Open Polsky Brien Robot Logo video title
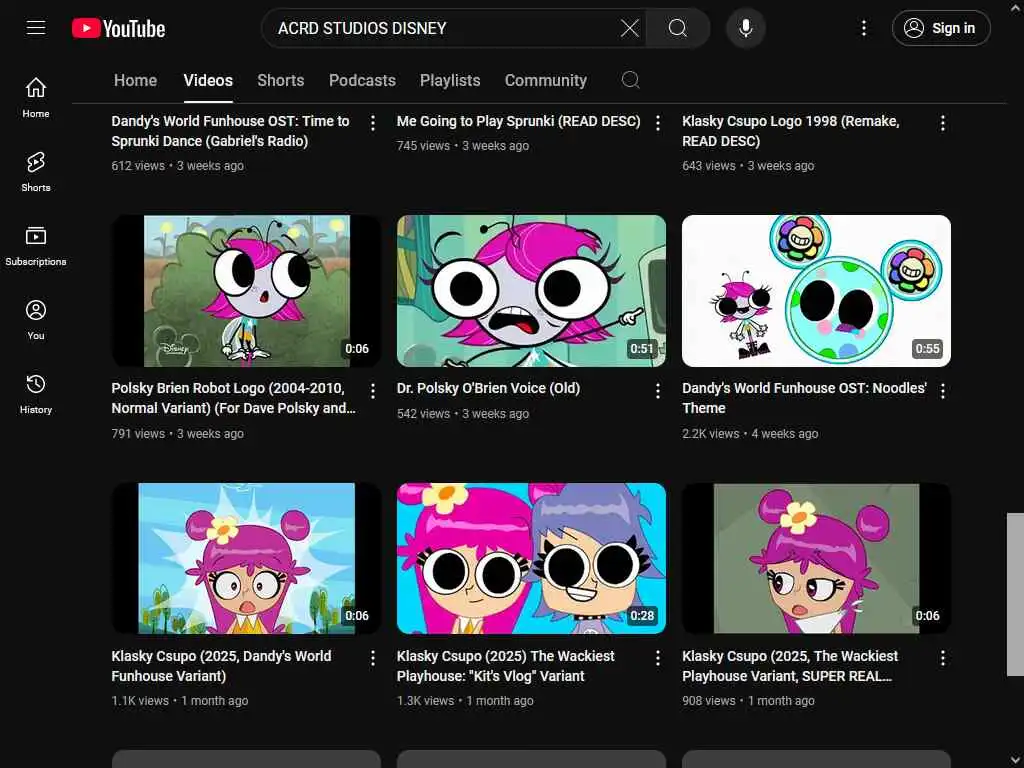 (x=234, y=398)
